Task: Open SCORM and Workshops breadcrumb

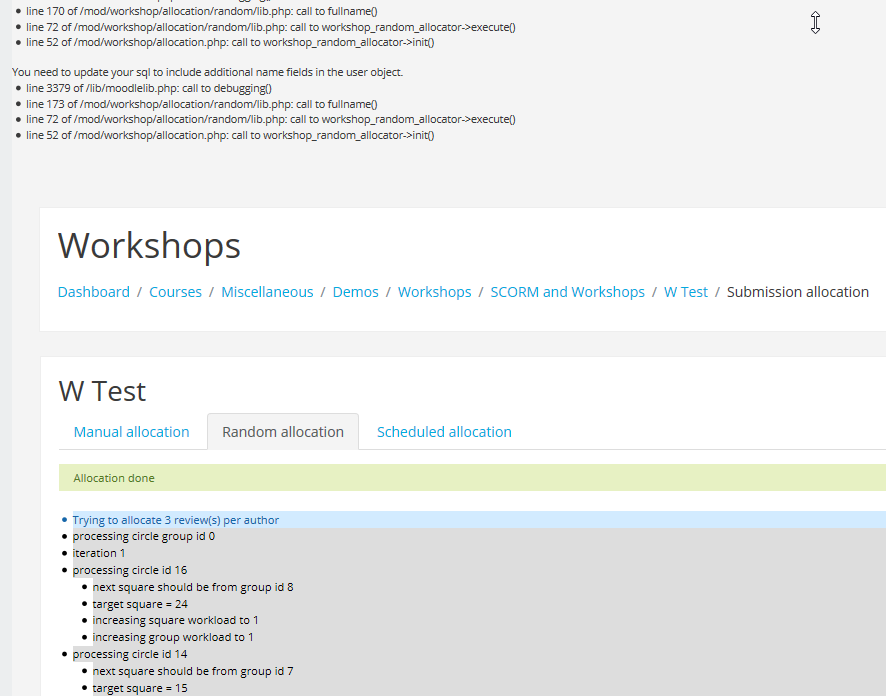Action: pos(567,292)
